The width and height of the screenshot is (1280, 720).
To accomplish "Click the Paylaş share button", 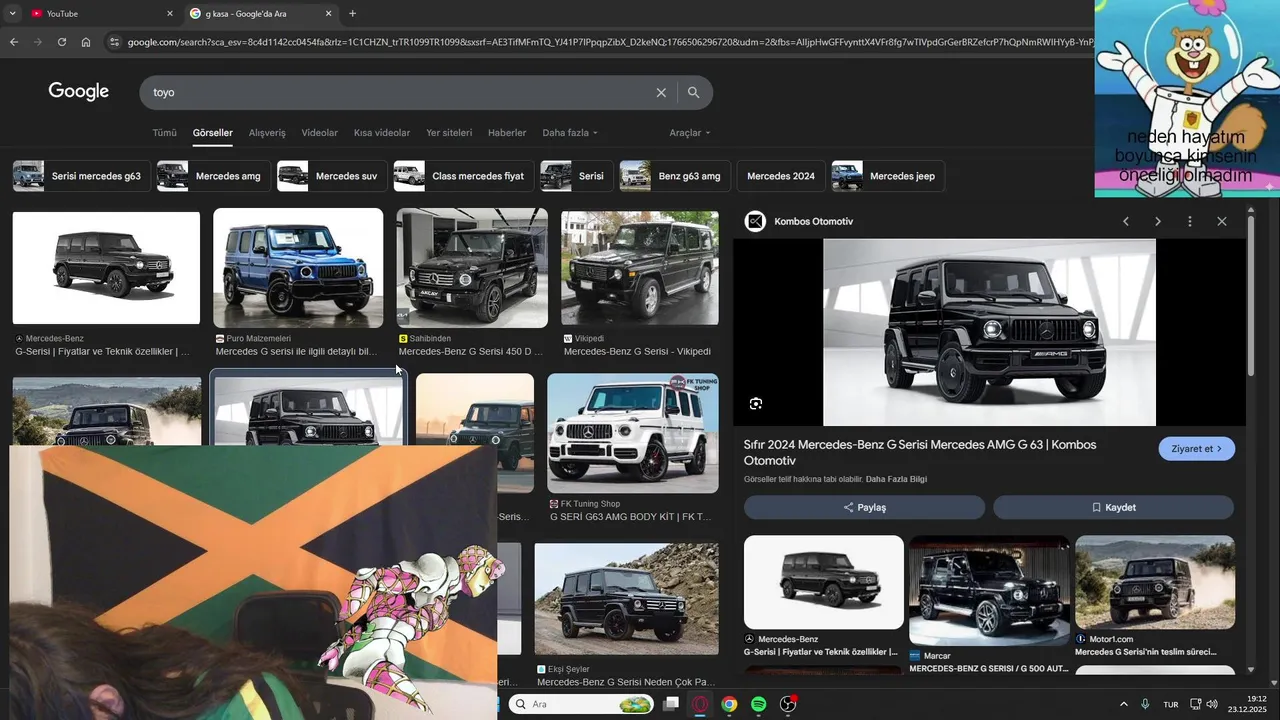I will point(864,507).
